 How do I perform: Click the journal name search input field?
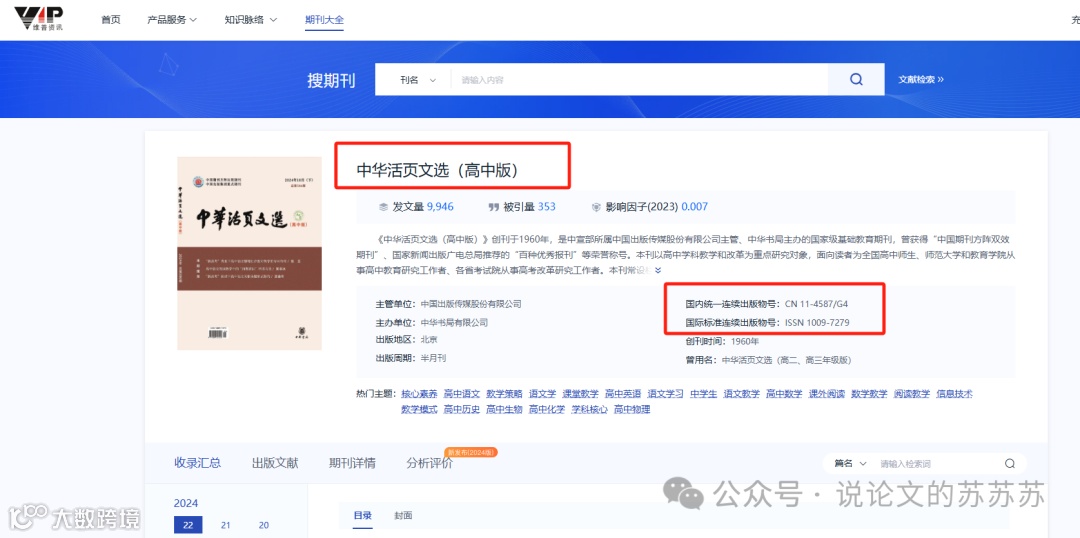click(639, 80)
